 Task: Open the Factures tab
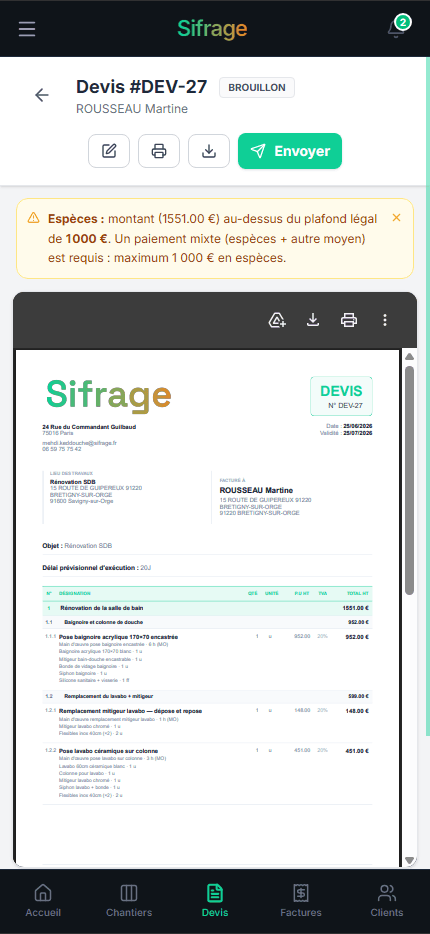click(x=301, y=901)
